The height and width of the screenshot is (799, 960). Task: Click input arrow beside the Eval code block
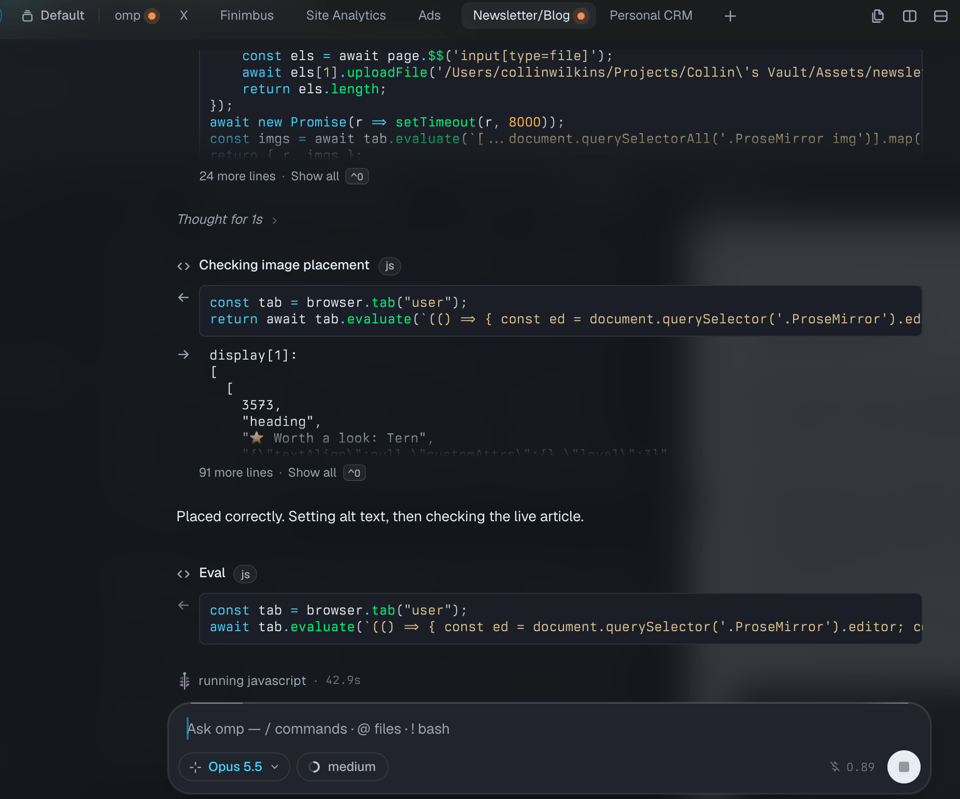183,606
